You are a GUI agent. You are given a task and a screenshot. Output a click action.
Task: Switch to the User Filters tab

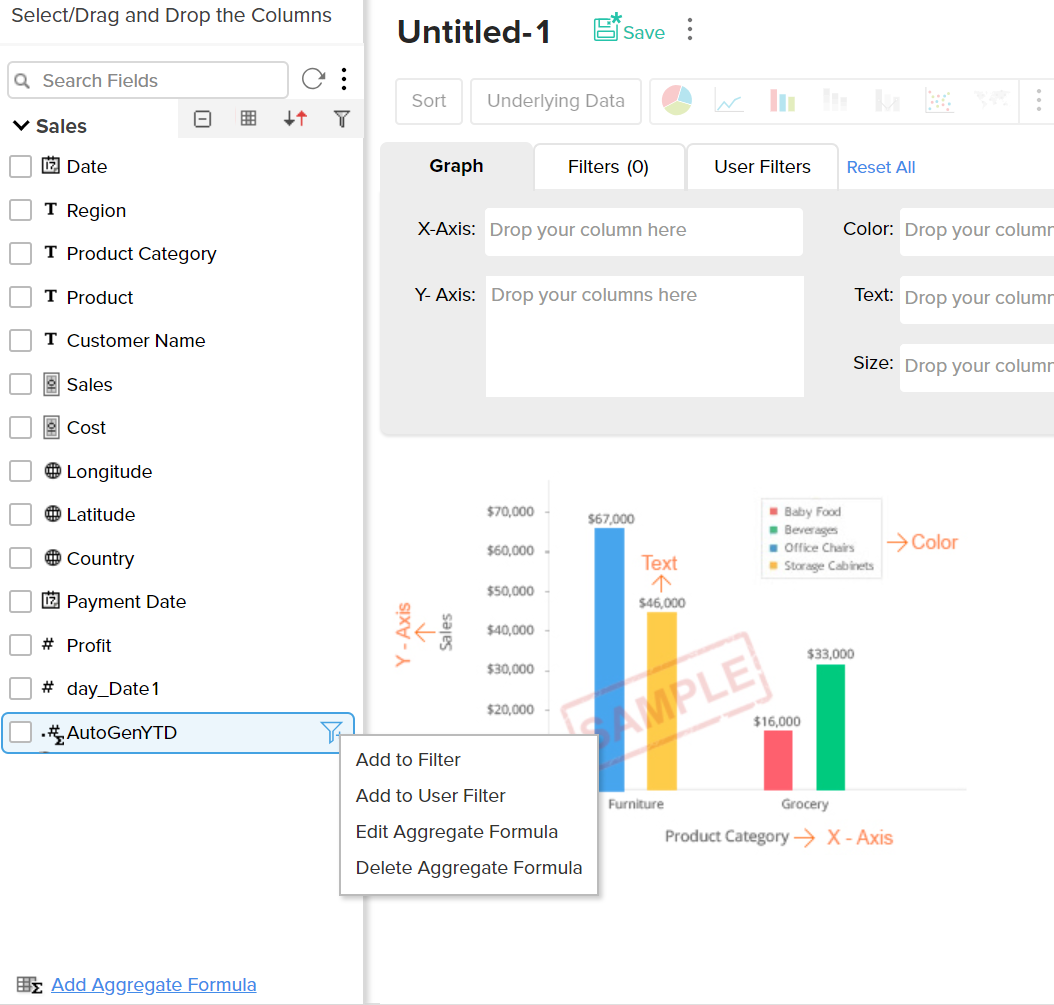point(761,166)
